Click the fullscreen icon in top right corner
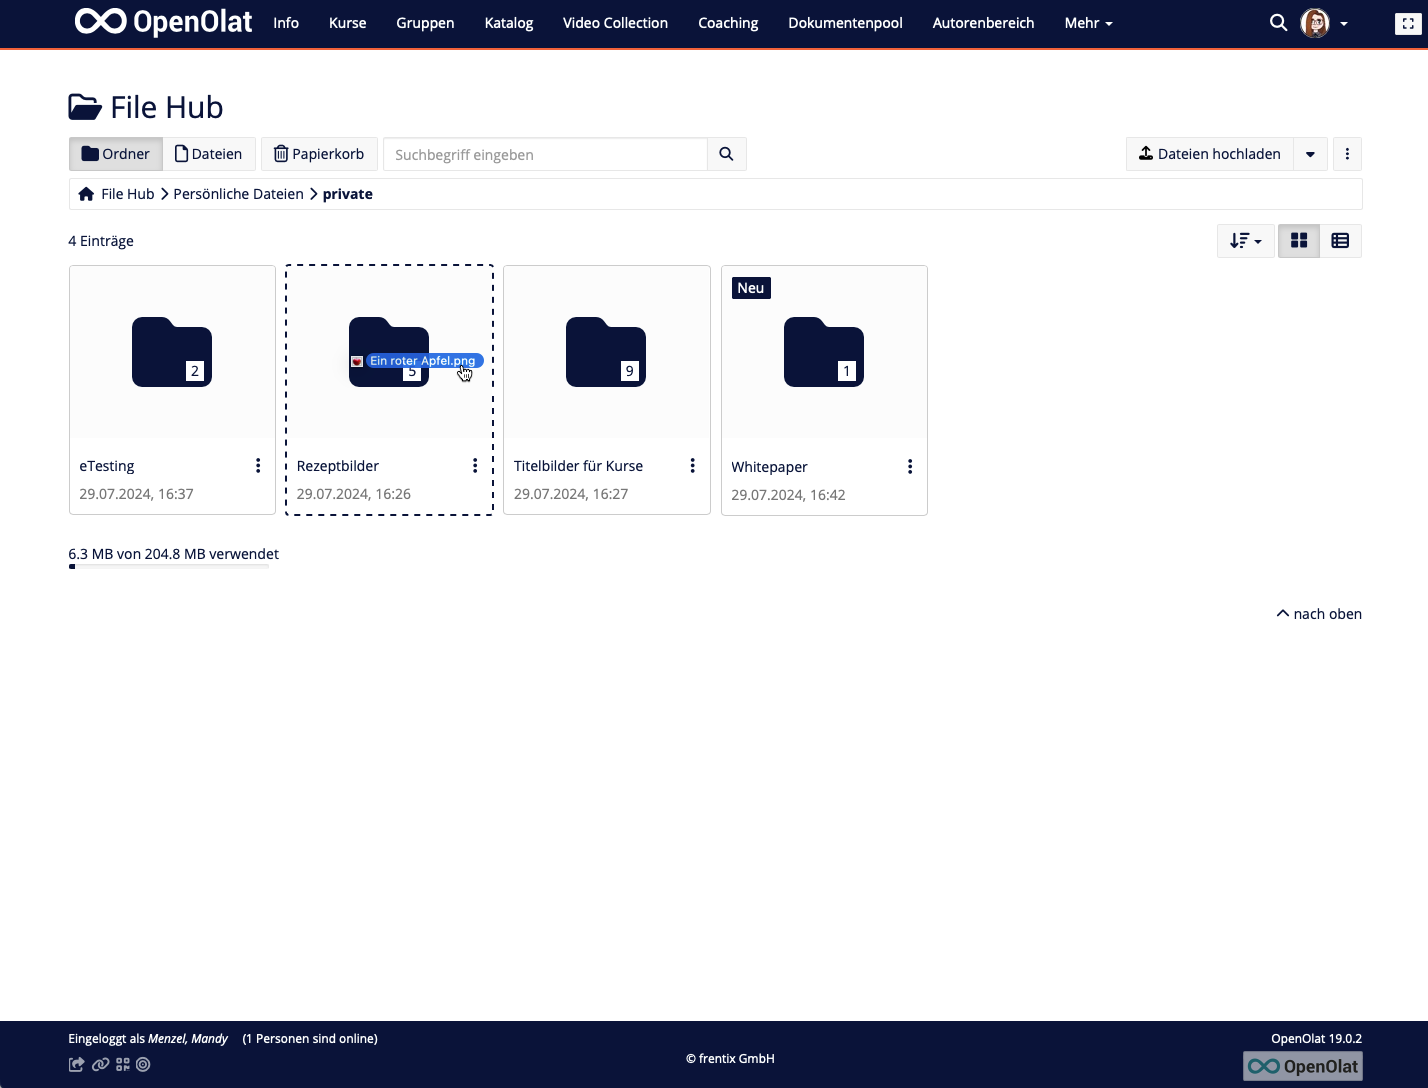The image size is (1428, 1088). coord(1407,24)
